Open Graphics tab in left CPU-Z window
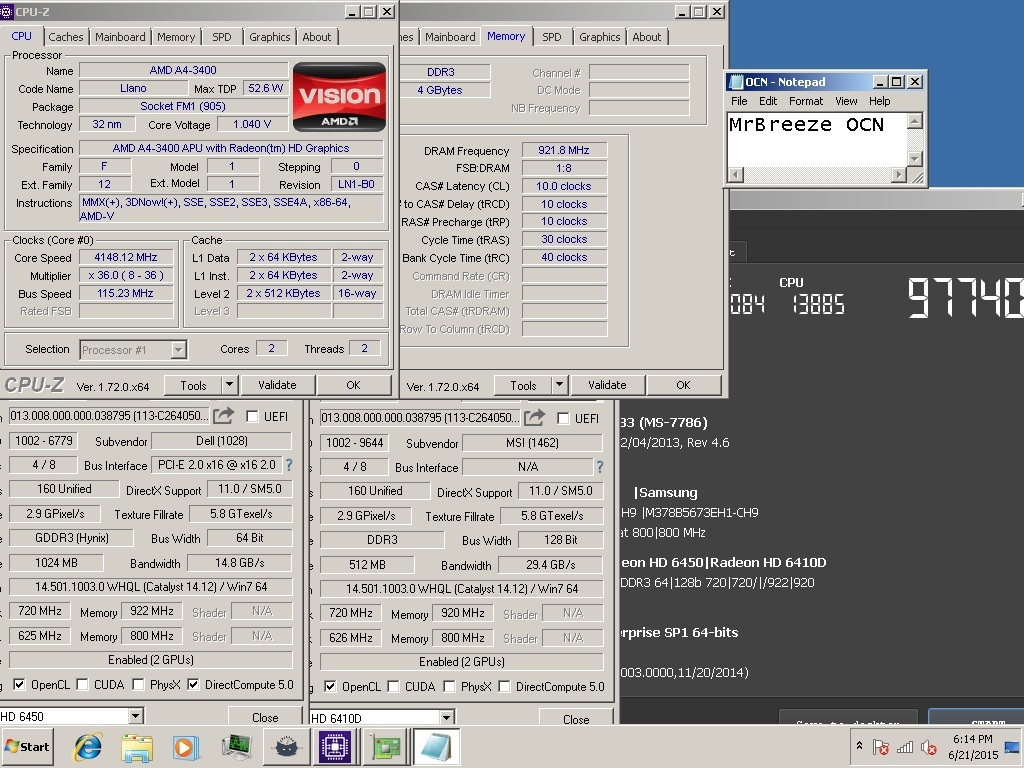The width and height of the screenshot is (1024, 768). click(269, 37)
